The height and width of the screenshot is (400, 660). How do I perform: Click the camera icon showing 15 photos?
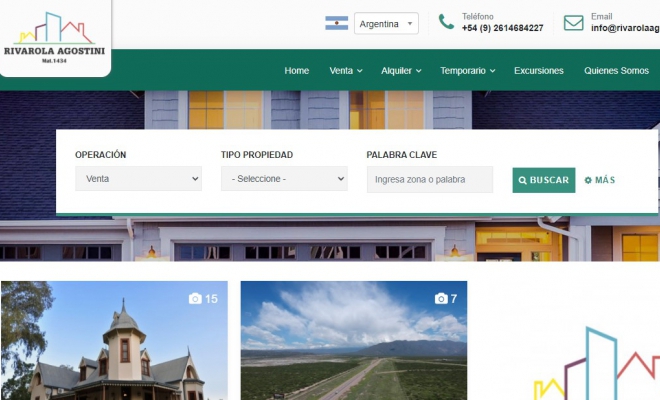(x=195, y=299)
